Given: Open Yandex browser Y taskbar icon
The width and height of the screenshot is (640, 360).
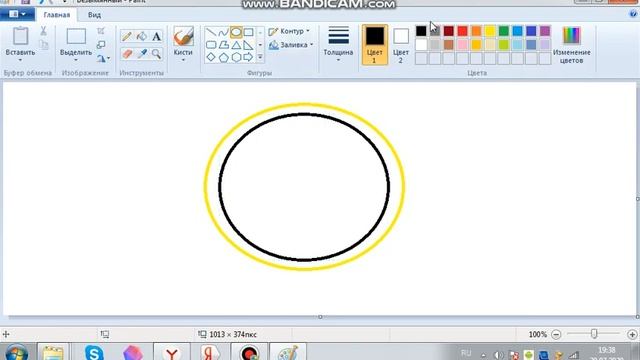Looking at the screenshot, I should [172, 353].
